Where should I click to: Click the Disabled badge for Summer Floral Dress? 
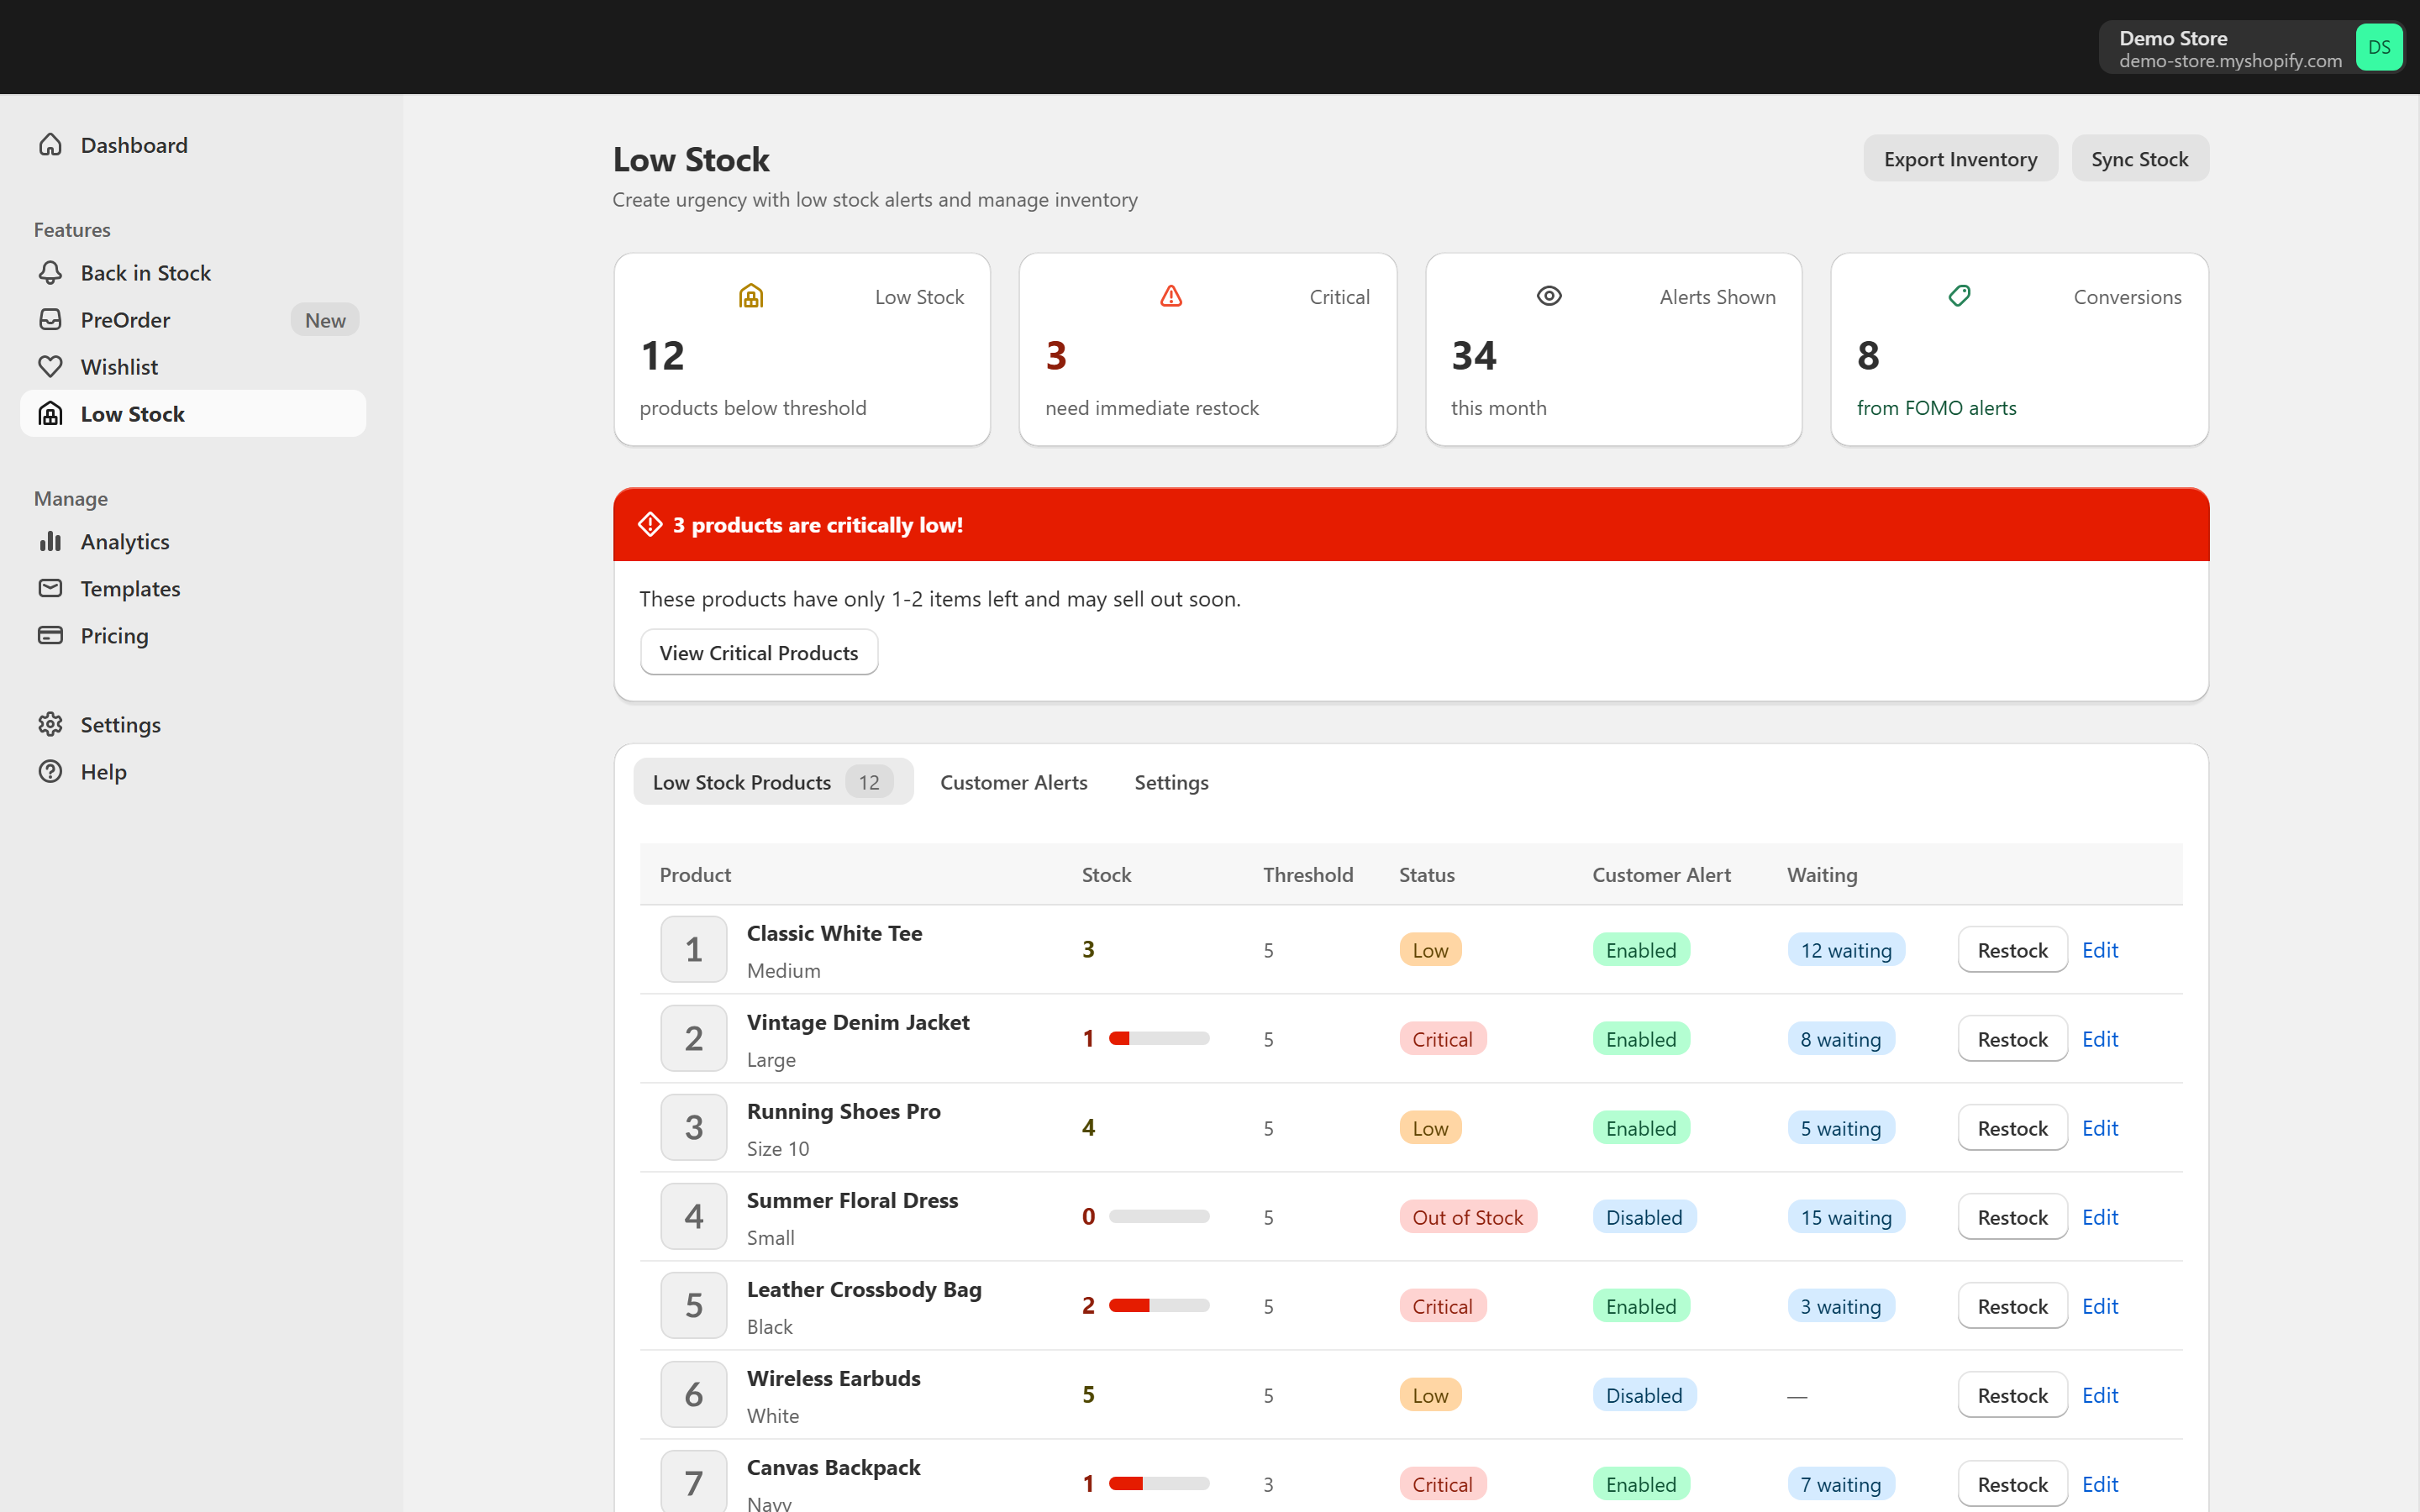coord(1644,1217)
